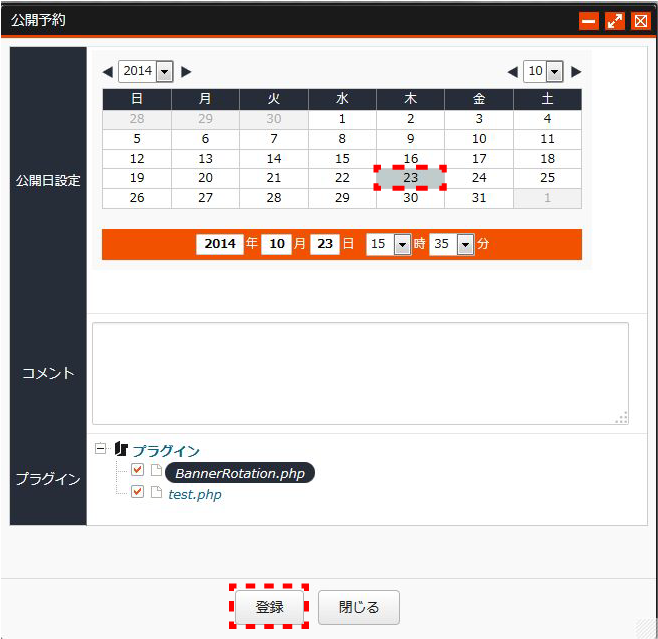Select greyed September 29 in the calendar
The height and width of the screenshot is (639, 658).
(x=205, y=119)
